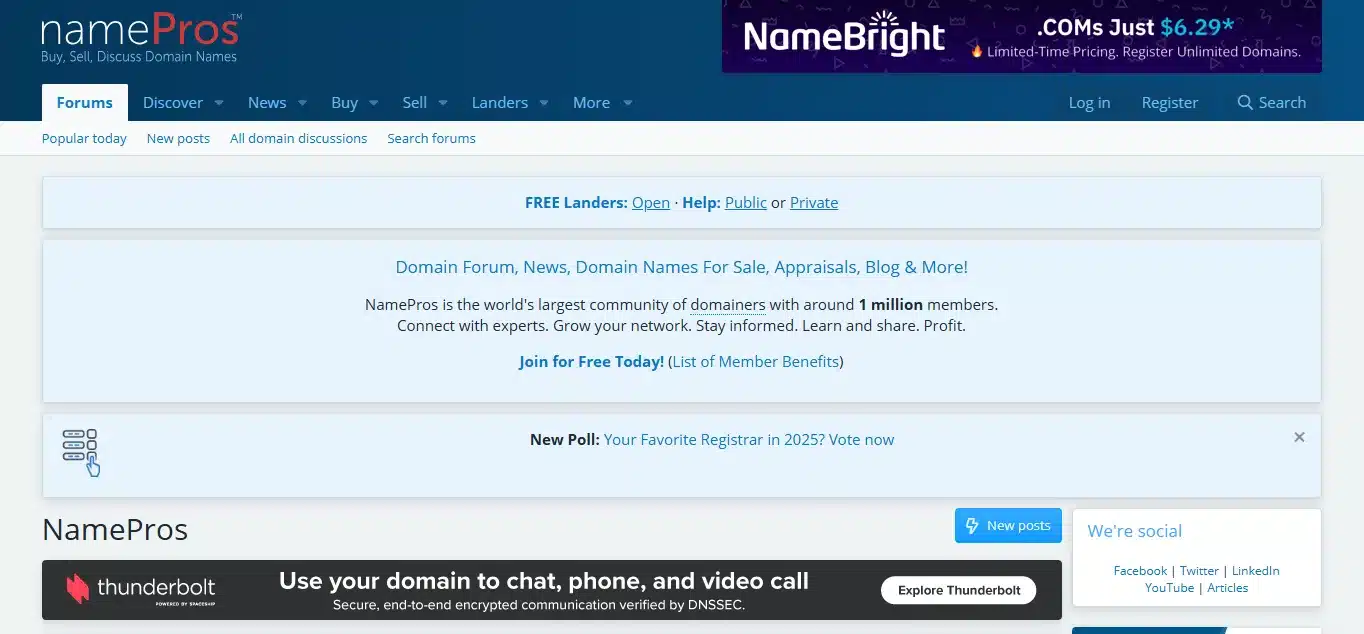The height and width of the screenshot is (634, 1364).
Task: Dismiss the New Poll notice
Action: [1299, 437]
